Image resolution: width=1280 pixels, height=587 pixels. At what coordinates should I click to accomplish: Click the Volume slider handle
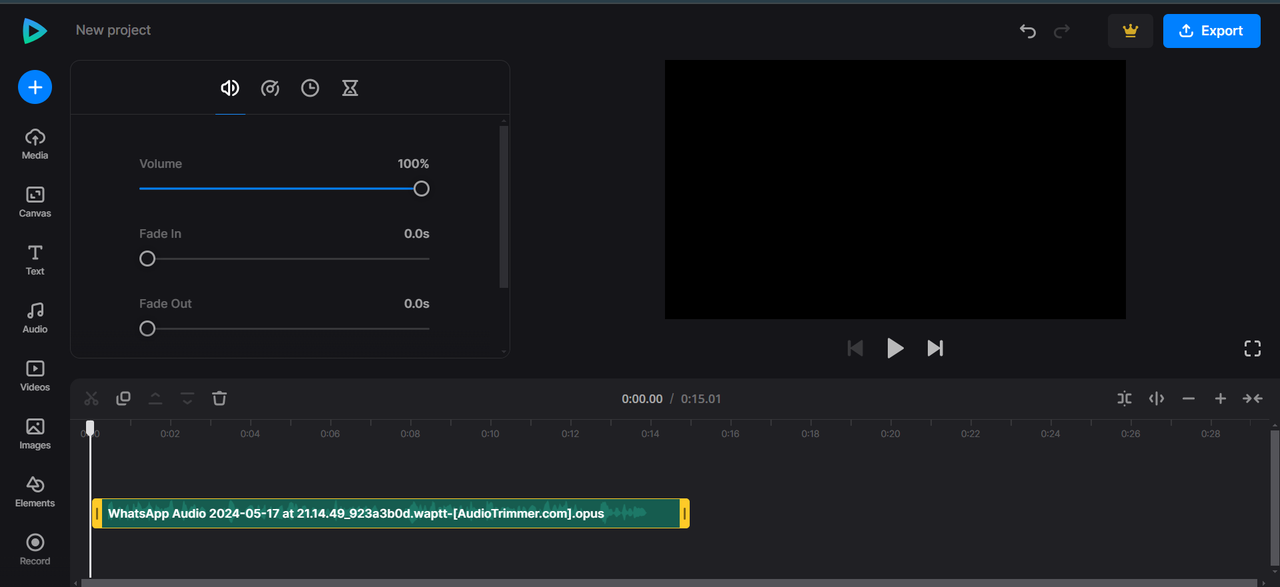tap(421, 188)
